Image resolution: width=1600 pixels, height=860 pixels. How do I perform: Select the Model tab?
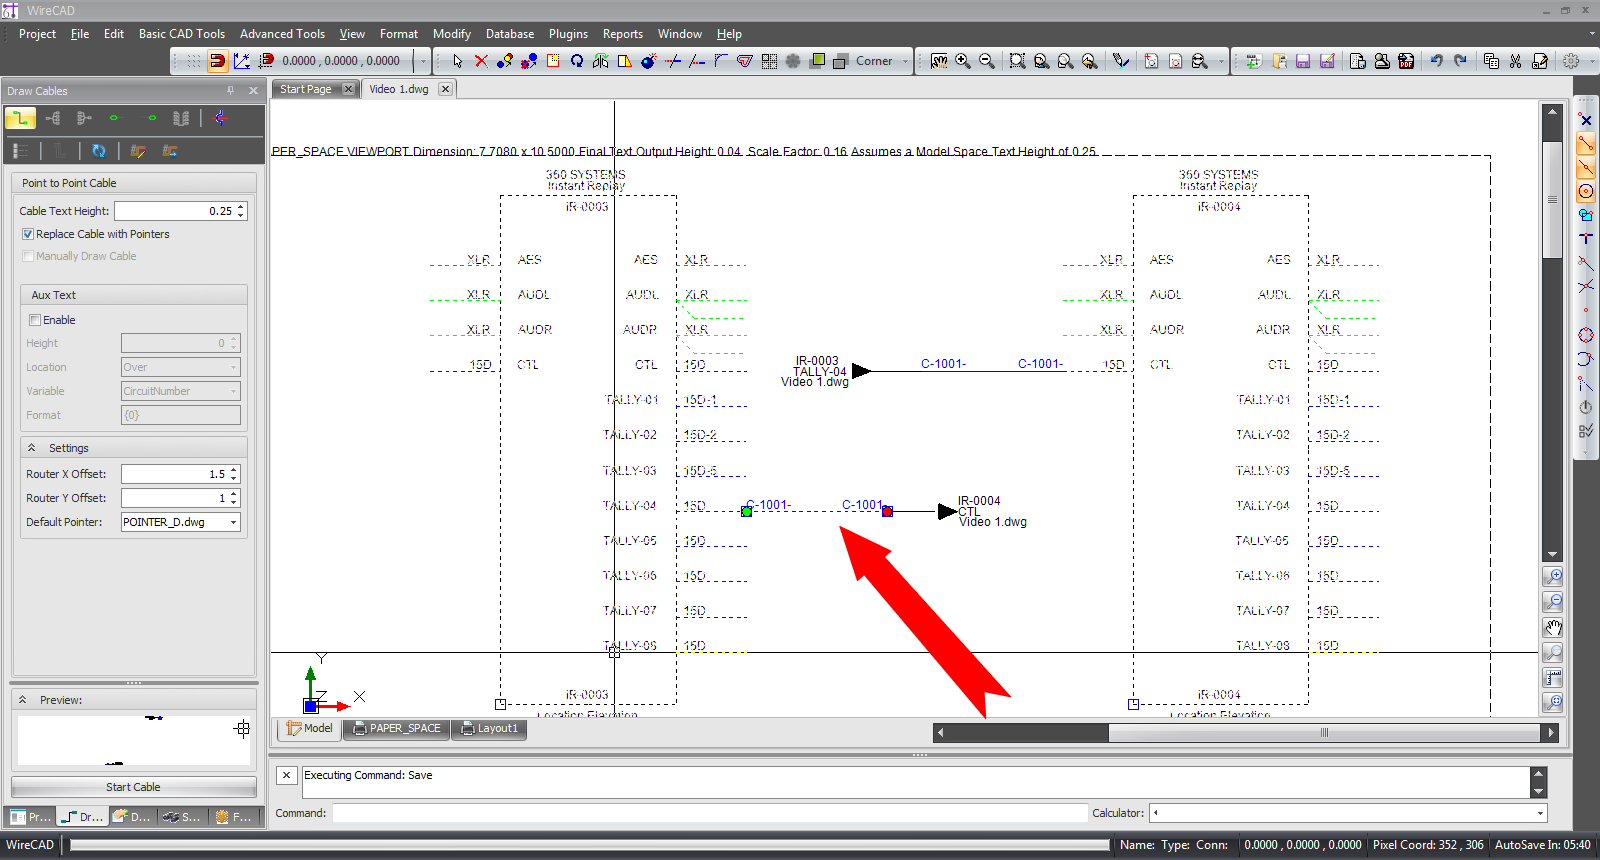(310, 728)
